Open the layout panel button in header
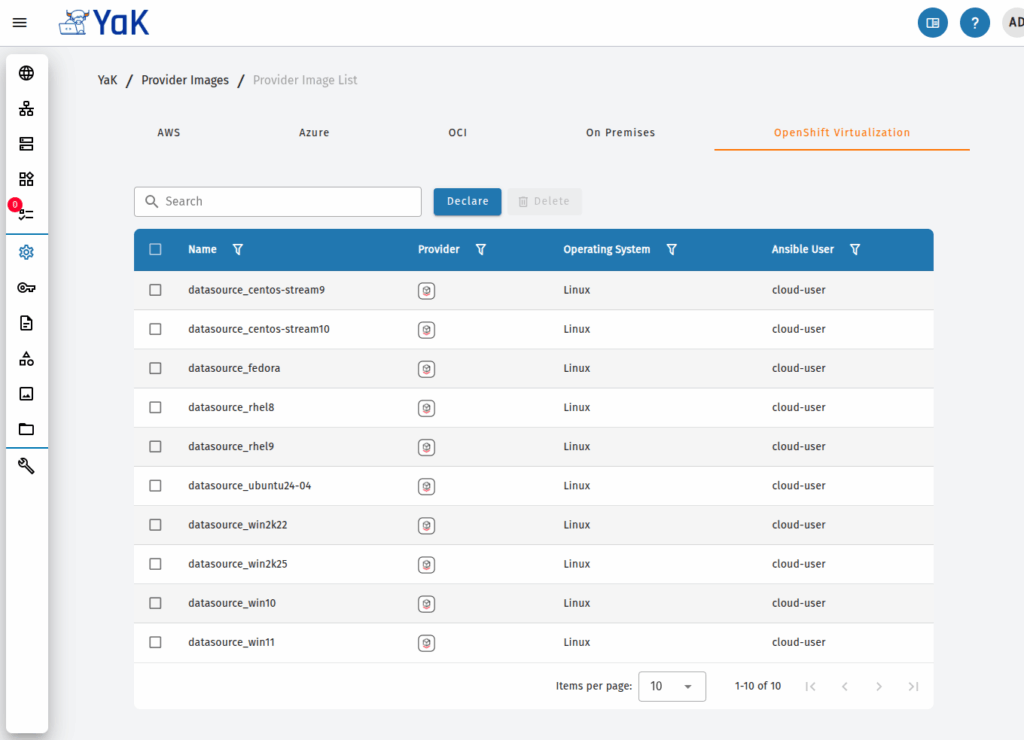This screenshot has width=1024, height=740. [933, 23]
